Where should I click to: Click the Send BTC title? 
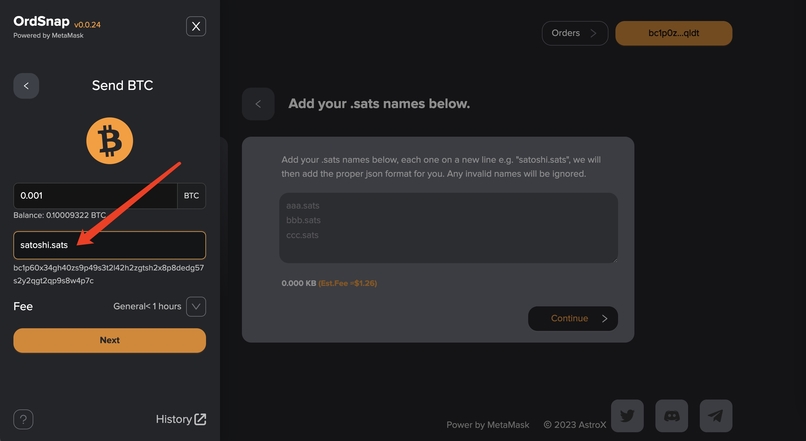click(x=122, y=85)
